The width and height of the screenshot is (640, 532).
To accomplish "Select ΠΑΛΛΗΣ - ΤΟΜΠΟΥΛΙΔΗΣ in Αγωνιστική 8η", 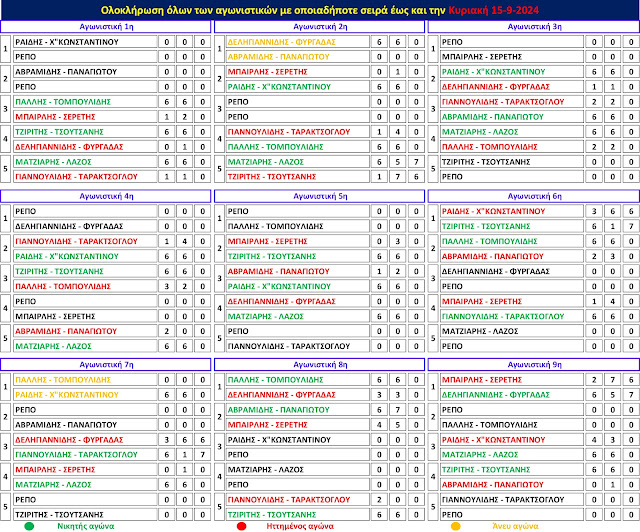I will click(x=298, y=380).
